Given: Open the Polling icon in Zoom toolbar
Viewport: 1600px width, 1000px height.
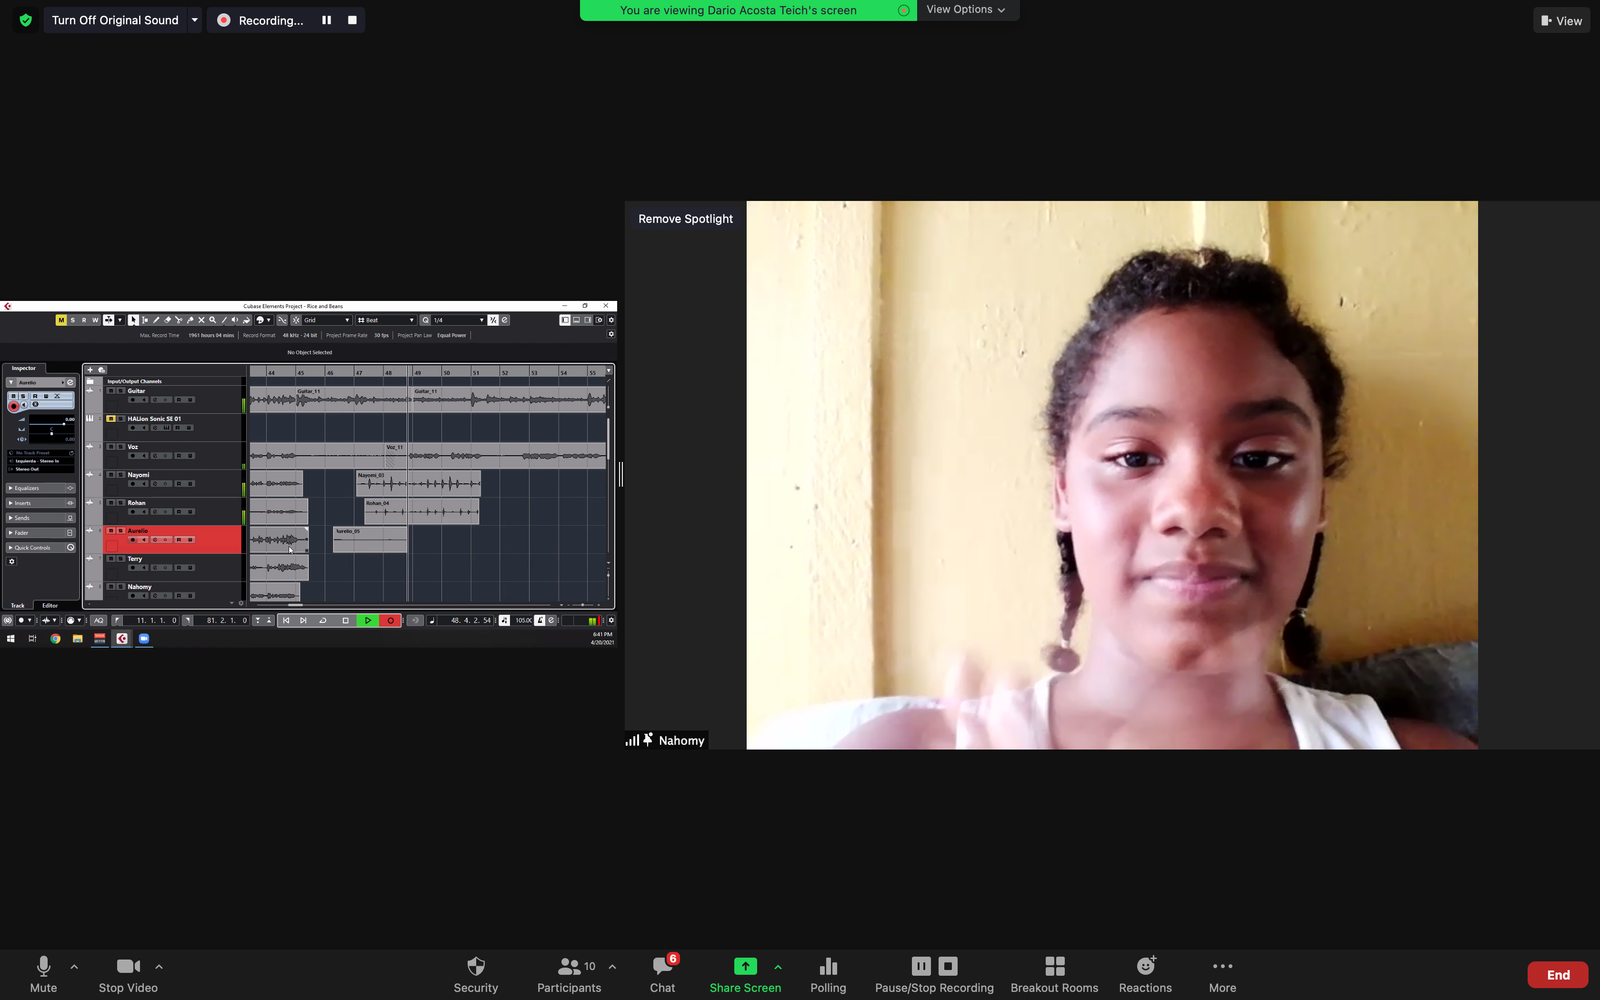Looking at the screenshot, I should click(827, 966).
